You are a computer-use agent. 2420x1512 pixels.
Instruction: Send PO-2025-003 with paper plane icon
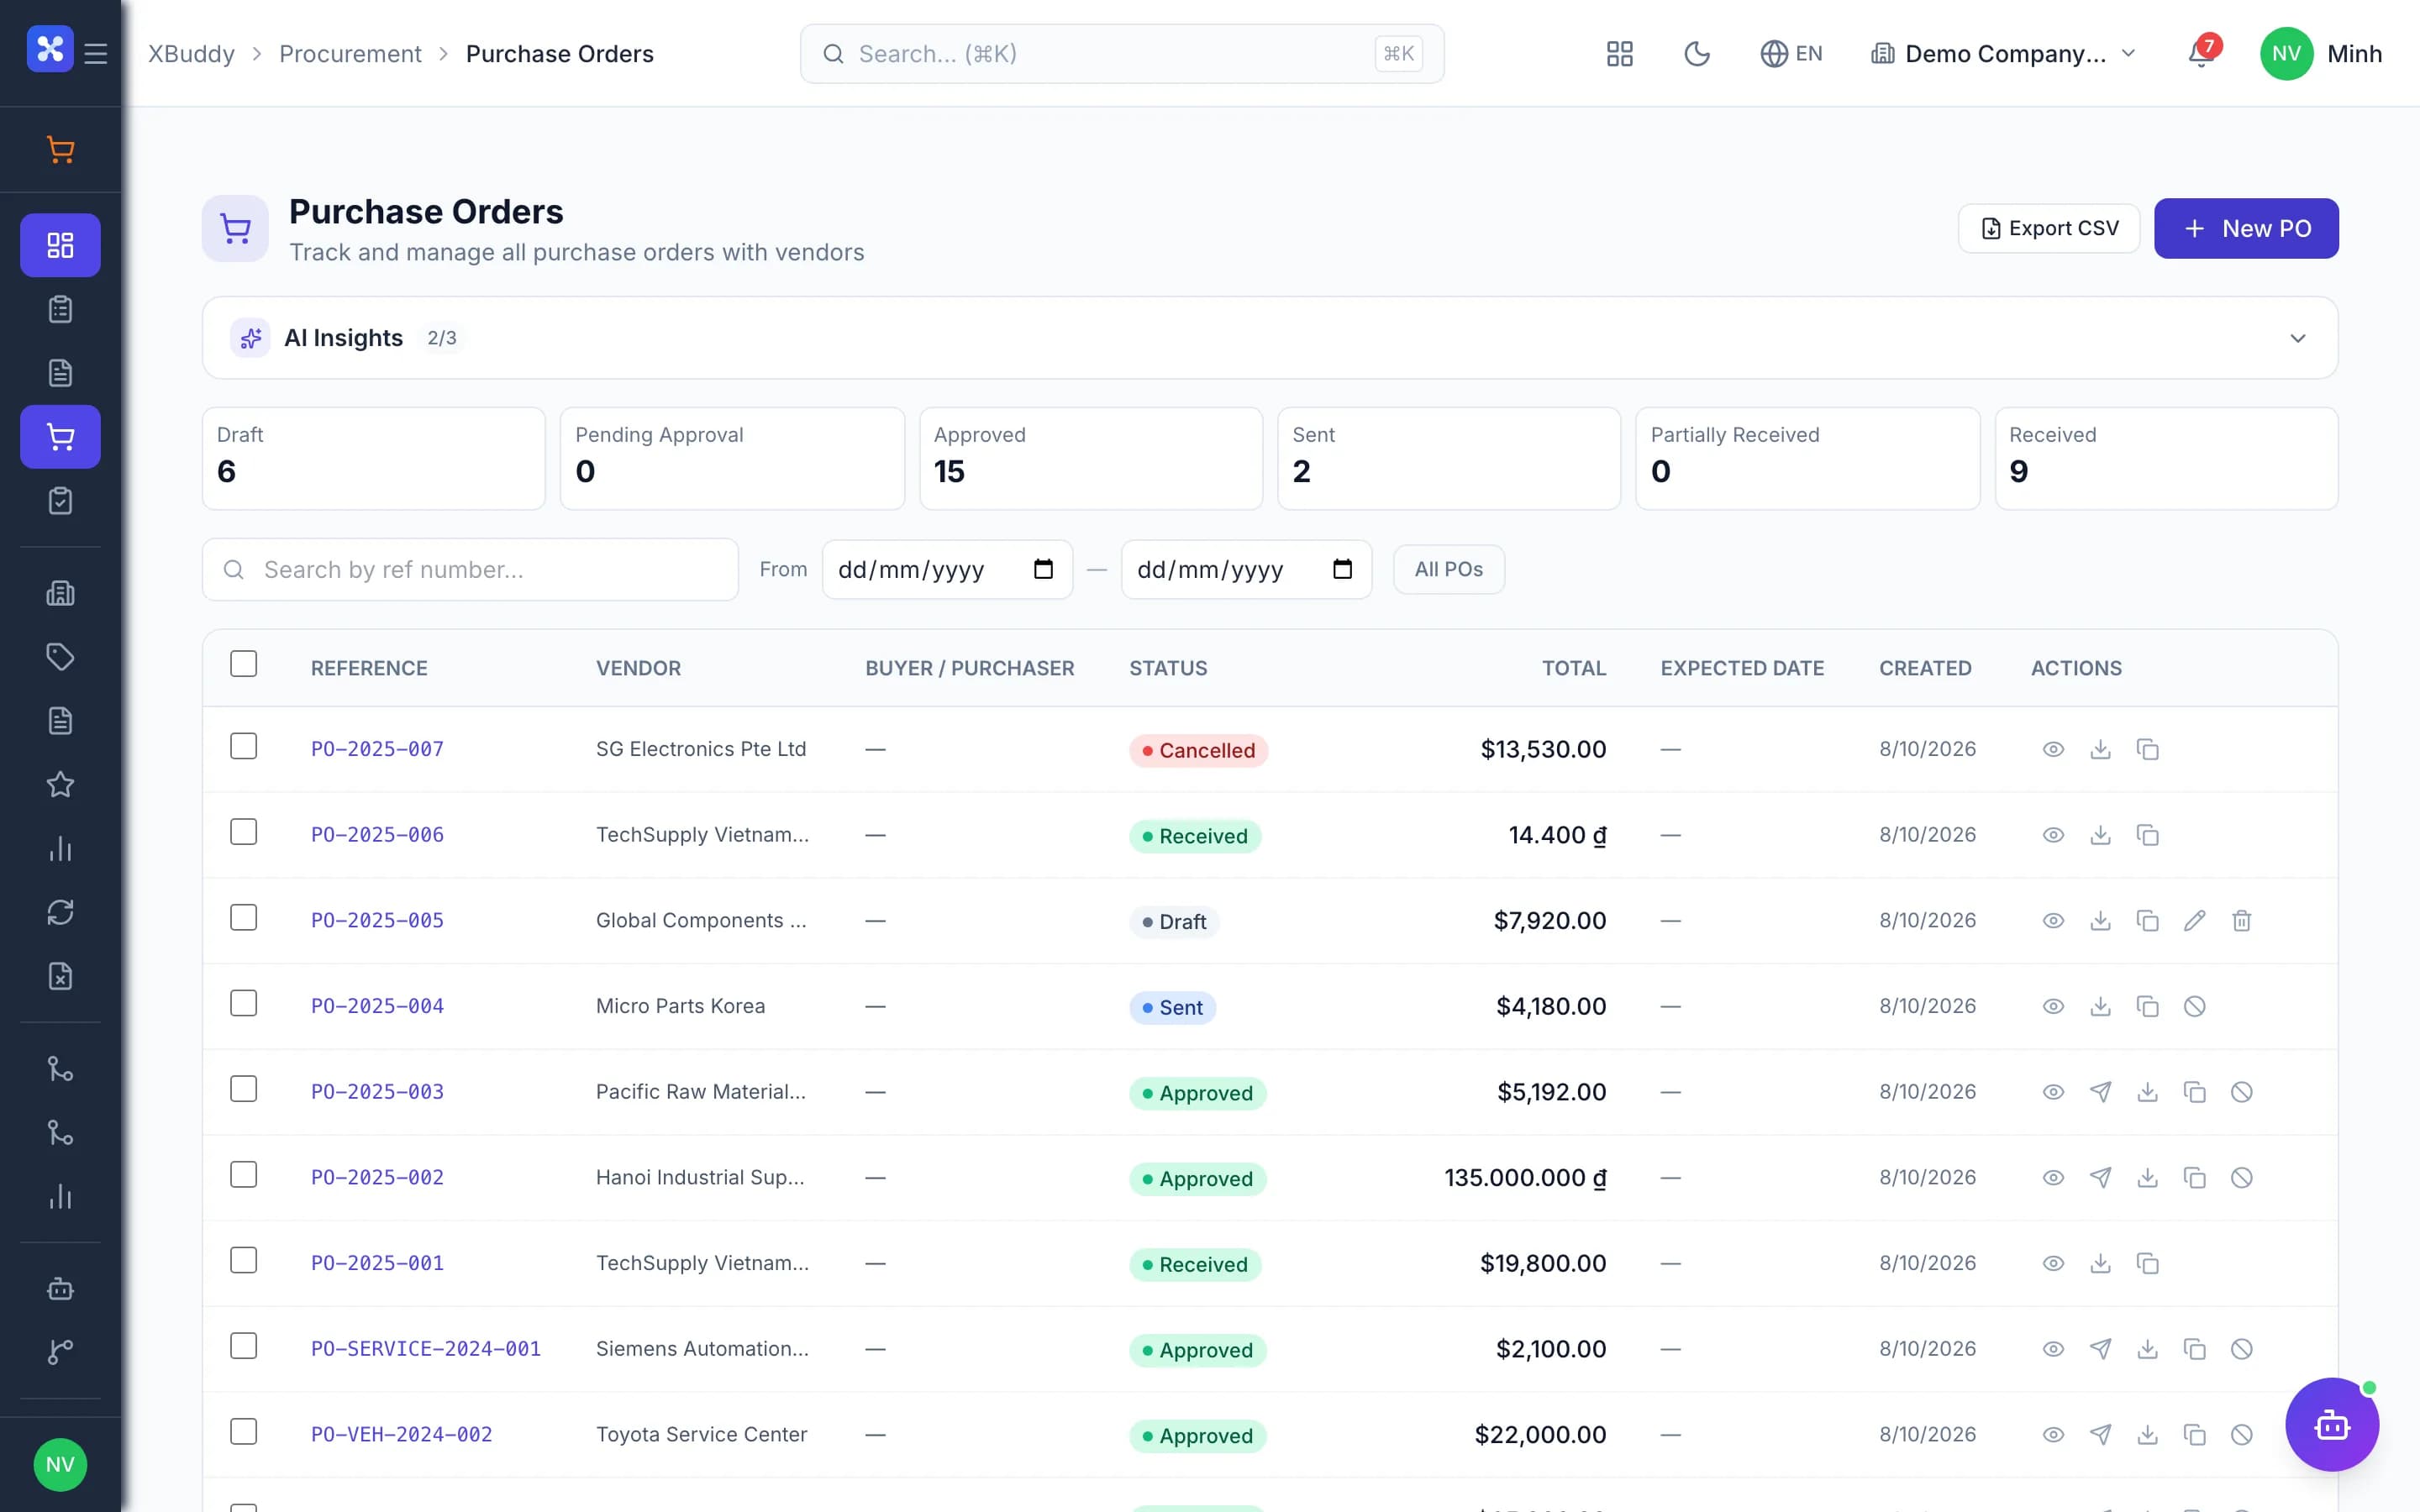pyautogui.click(x=2100, y=1092)
